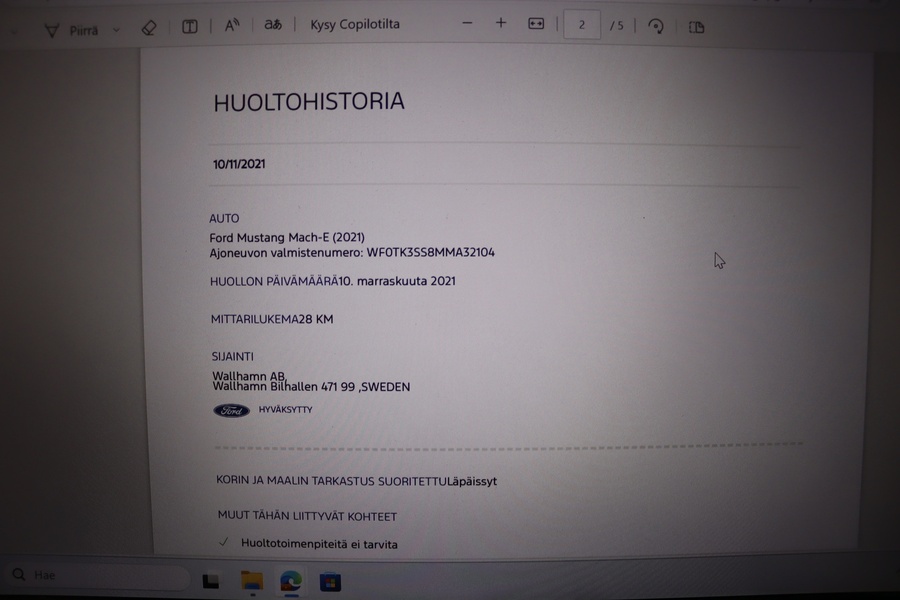Click the read aloud icon
900x600 pixels.
pyautogui.click(x=232, y=26)
